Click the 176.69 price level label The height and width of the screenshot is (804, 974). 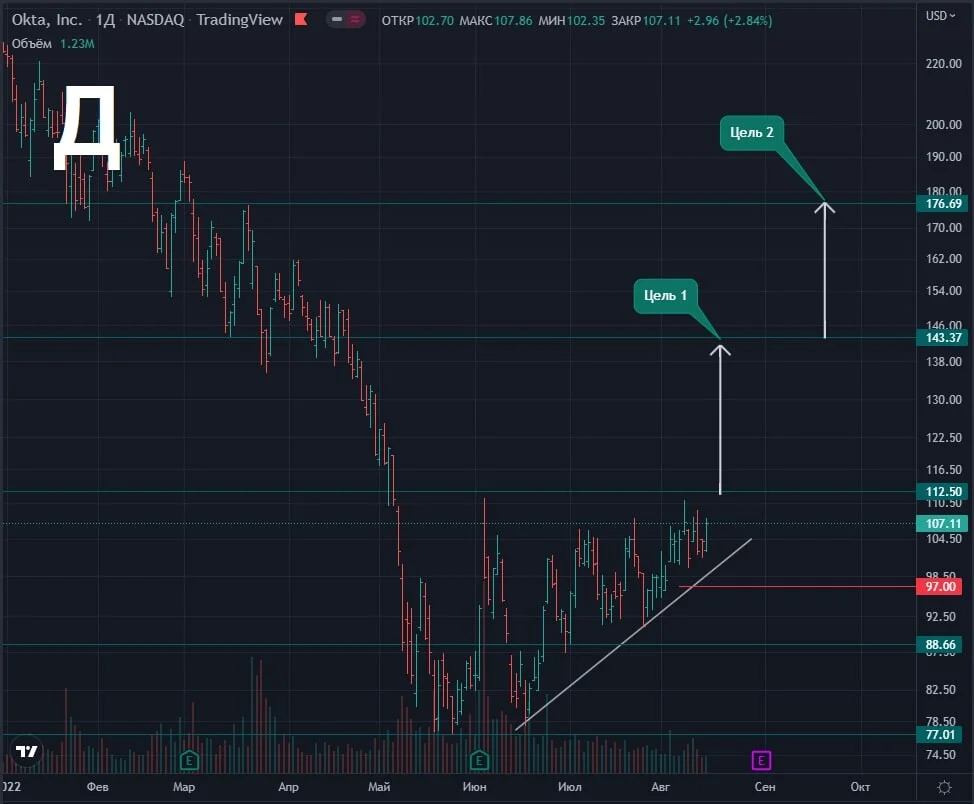pos(943,204)
